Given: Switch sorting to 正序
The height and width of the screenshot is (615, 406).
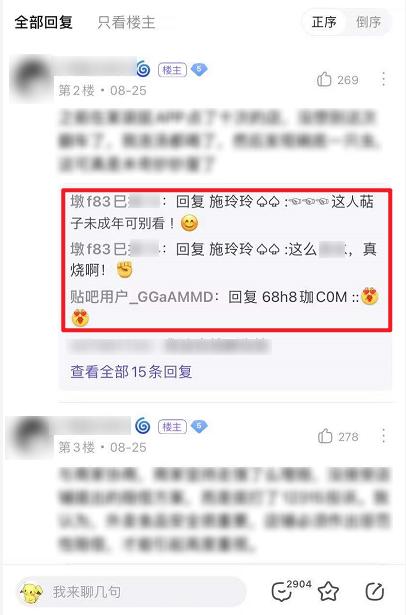Looking at the screenshot, I should point(324,22).
